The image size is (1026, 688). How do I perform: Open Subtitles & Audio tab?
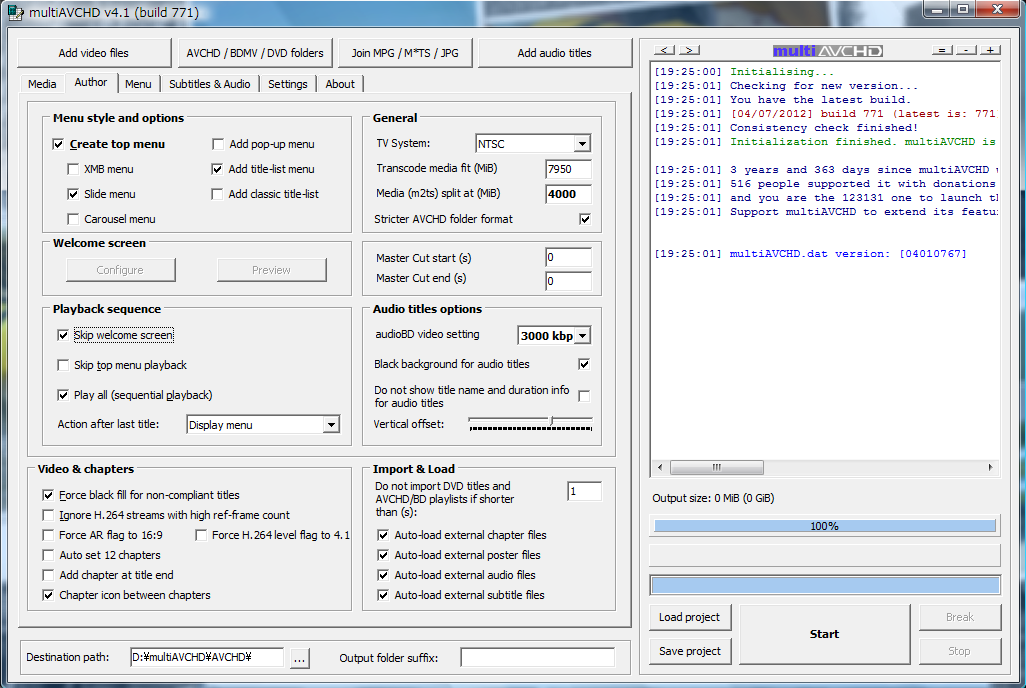pyautogui.click(x=209, y=84)
